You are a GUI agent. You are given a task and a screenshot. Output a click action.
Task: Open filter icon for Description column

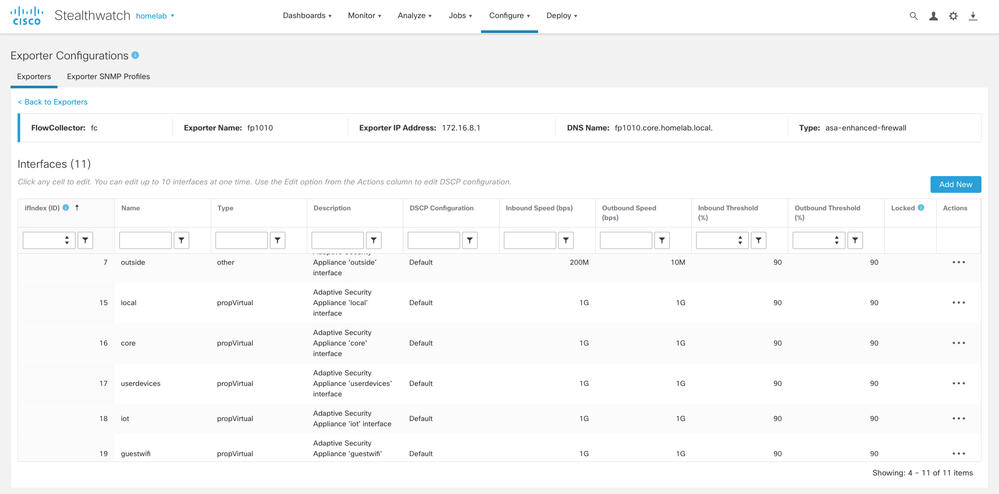point(374,240)
